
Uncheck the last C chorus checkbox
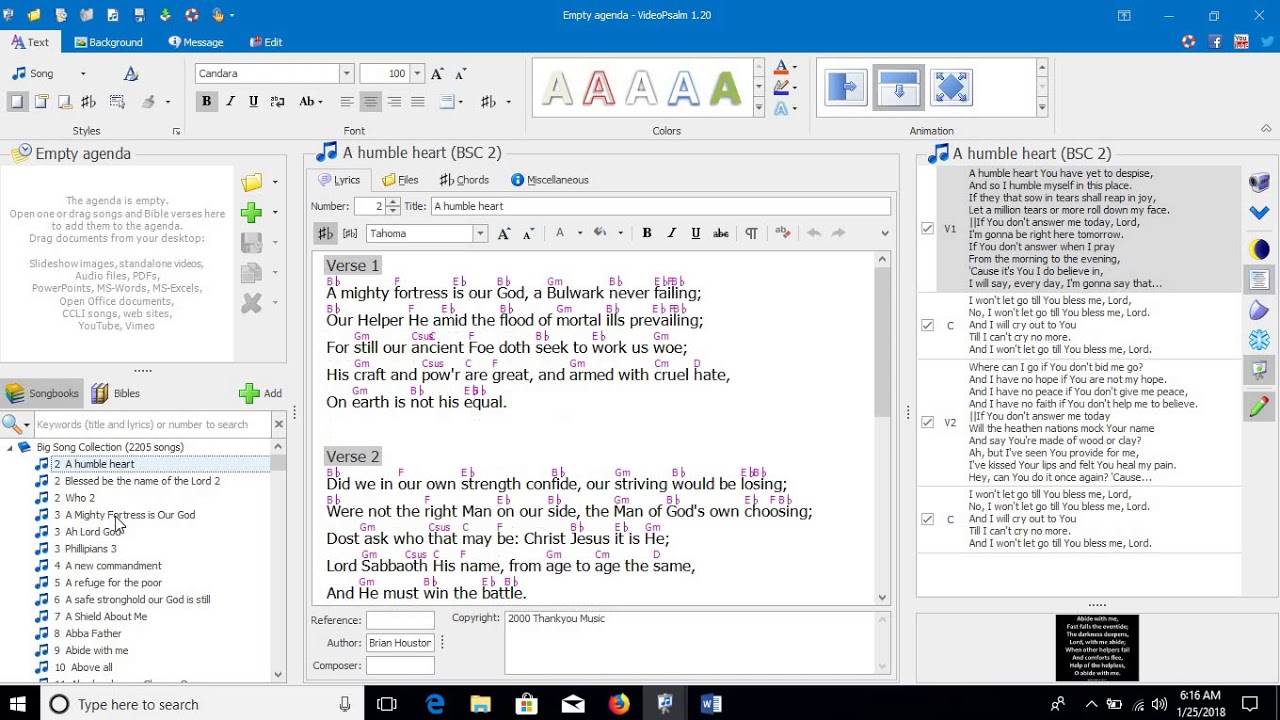point(927,520)
